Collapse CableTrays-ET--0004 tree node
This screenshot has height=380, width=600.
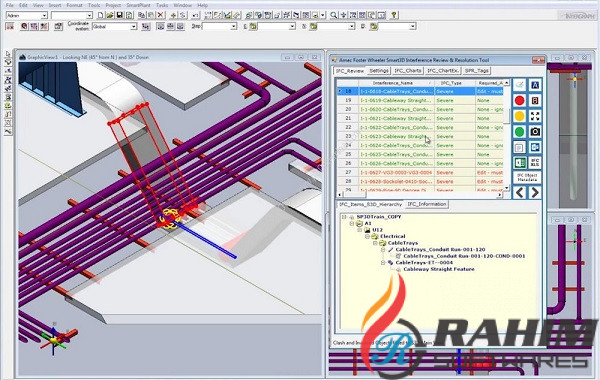point(383,263)
